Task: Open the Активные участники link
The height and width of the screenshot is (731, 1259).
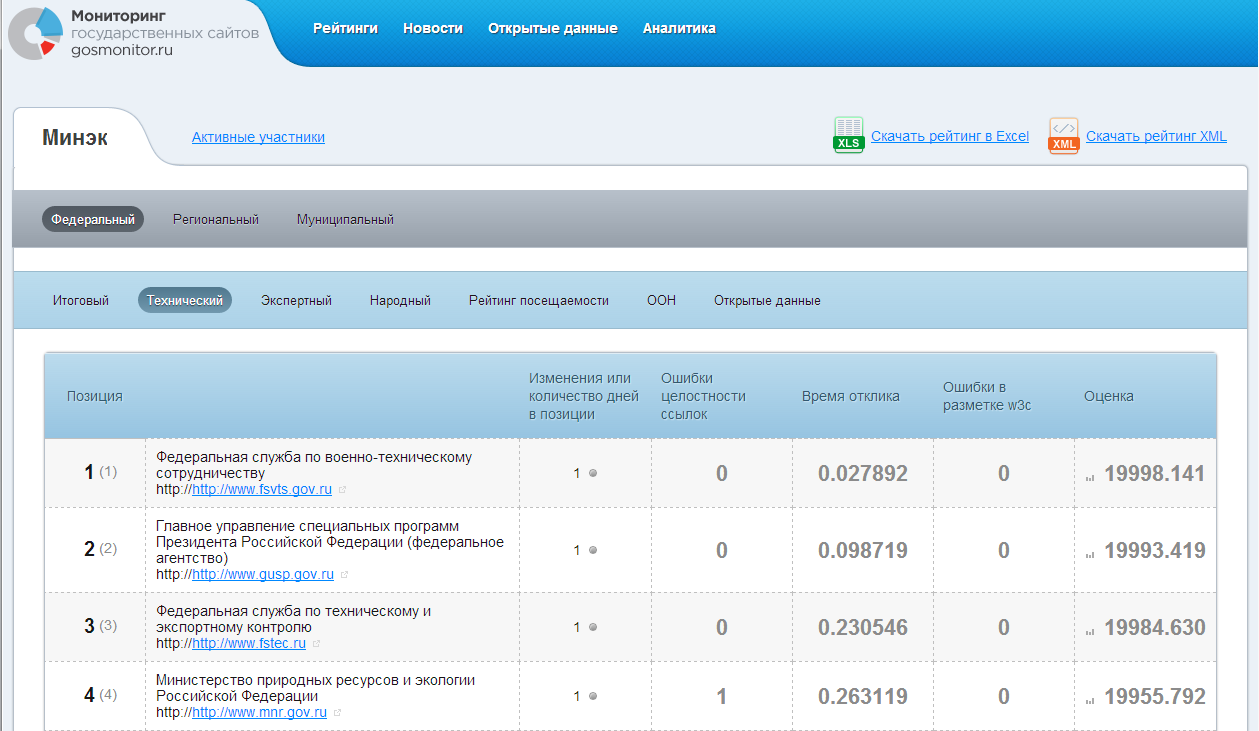Action: click(x=258, y=137)
